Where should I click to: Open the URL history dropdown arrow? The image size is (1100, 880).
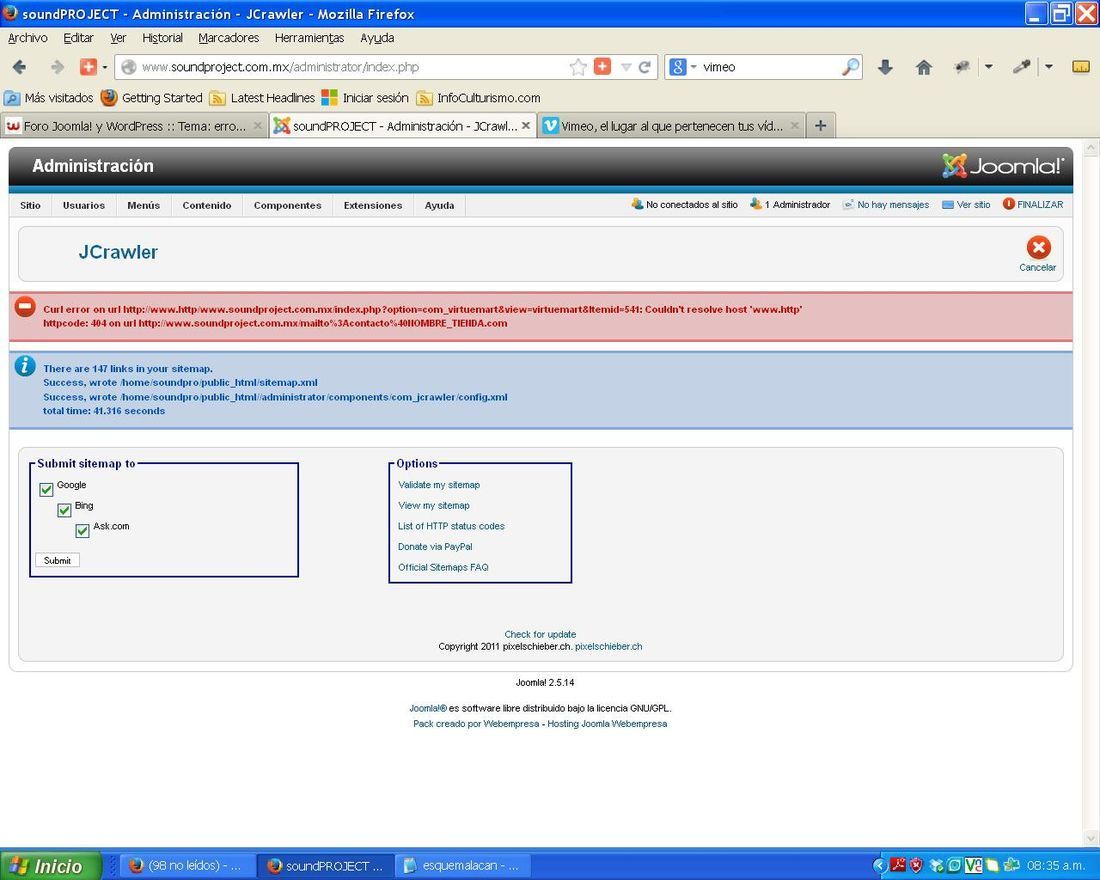626,67
